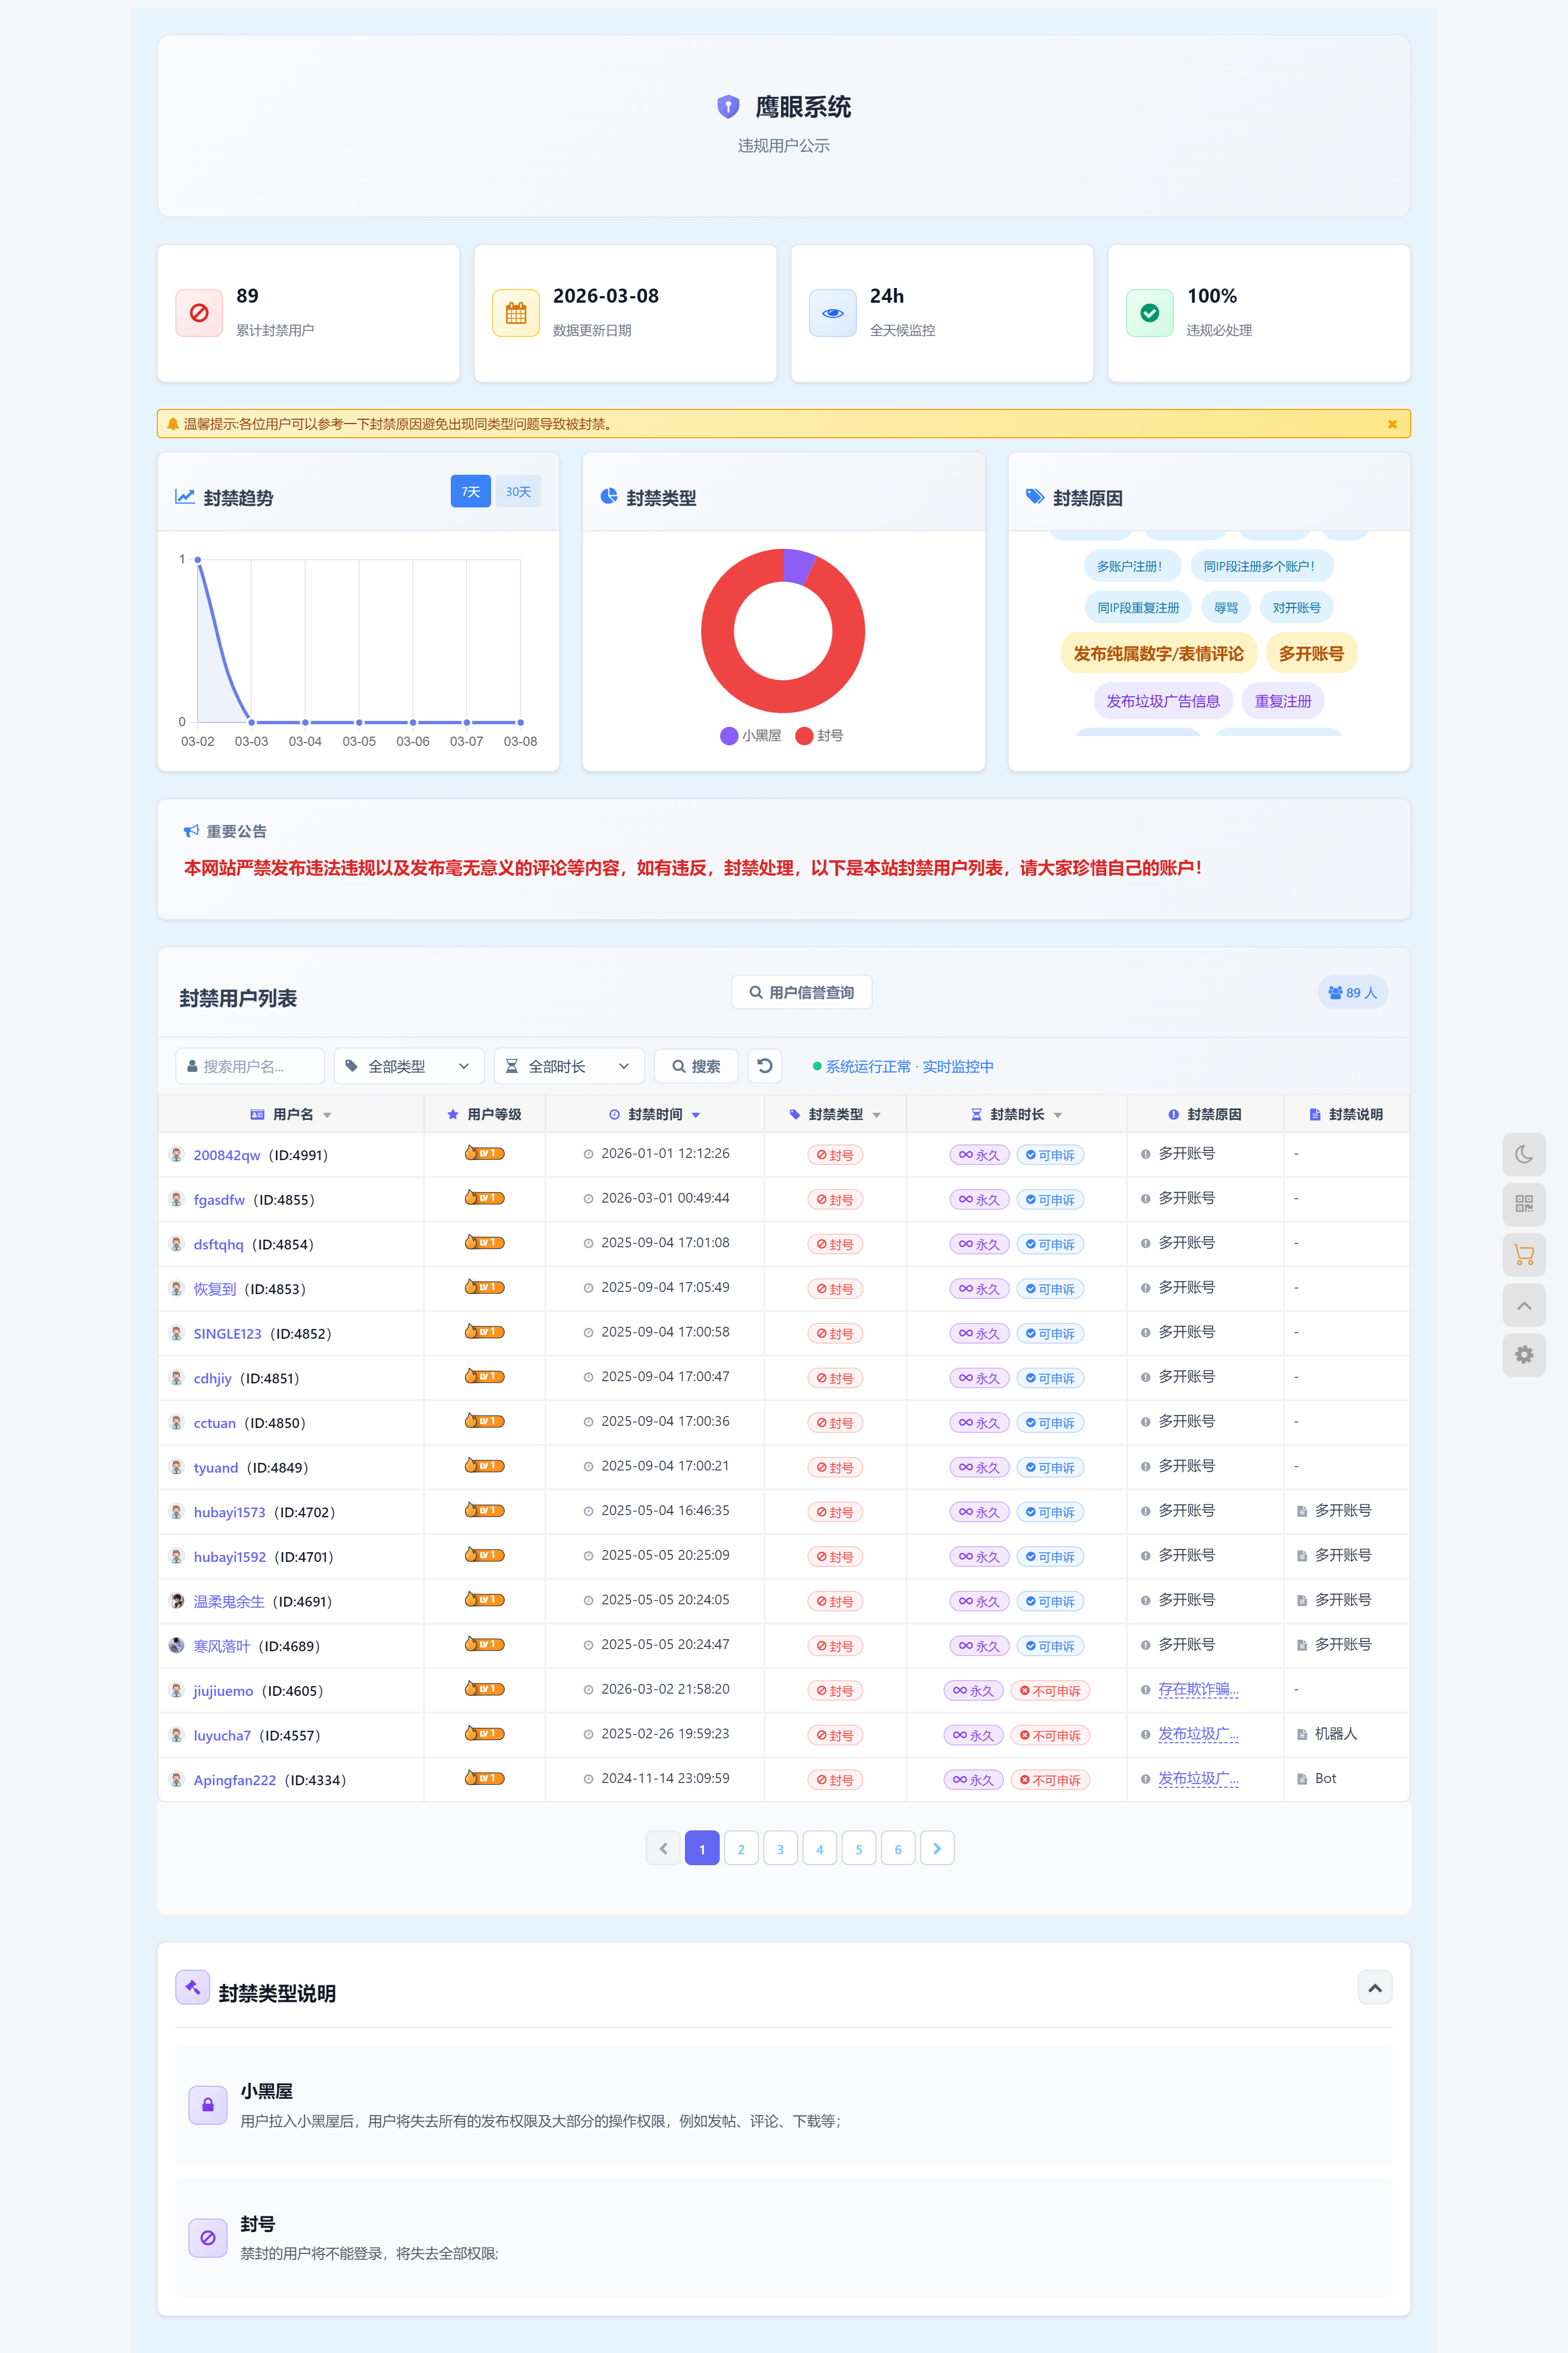
Task: Click the back-to-top arrow icon
Action: (x=1523, y=1305)
